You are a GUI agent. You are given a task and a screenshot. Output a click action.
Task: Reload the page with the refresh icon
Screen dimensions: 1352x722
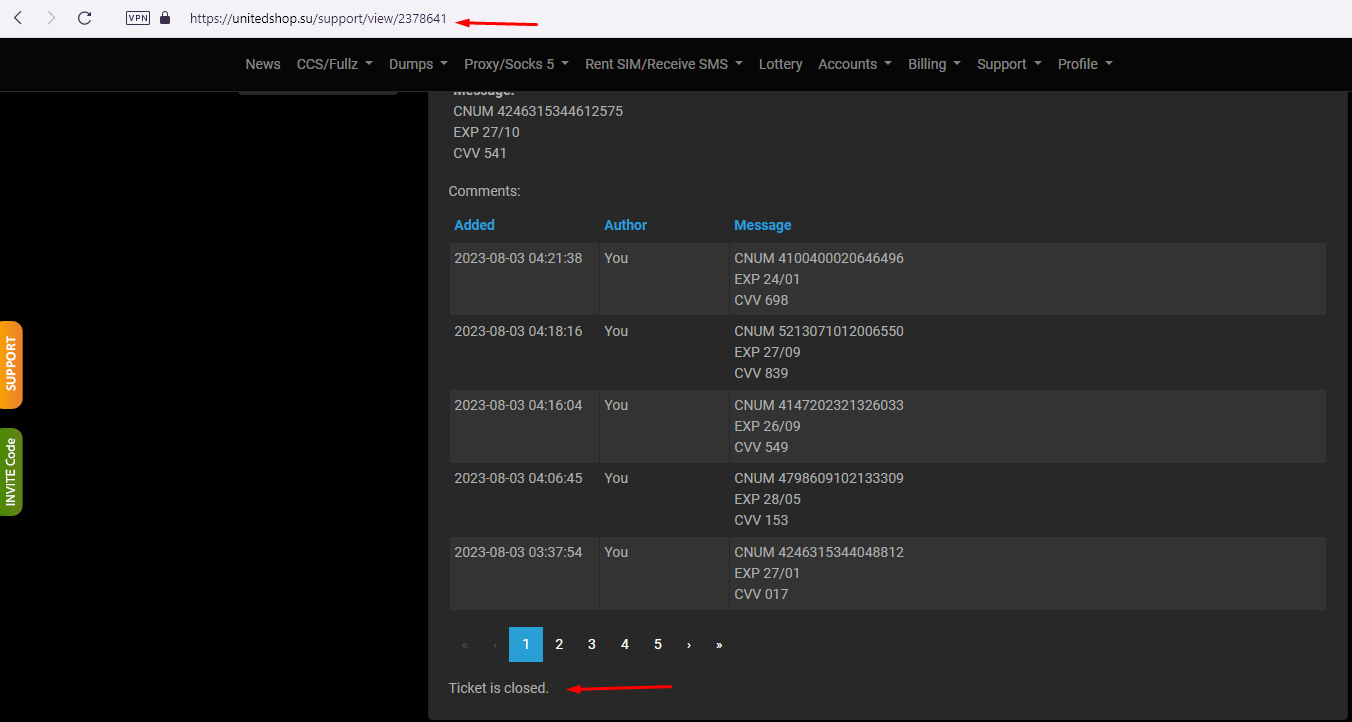pyautogui.click(x=85, y=18)
